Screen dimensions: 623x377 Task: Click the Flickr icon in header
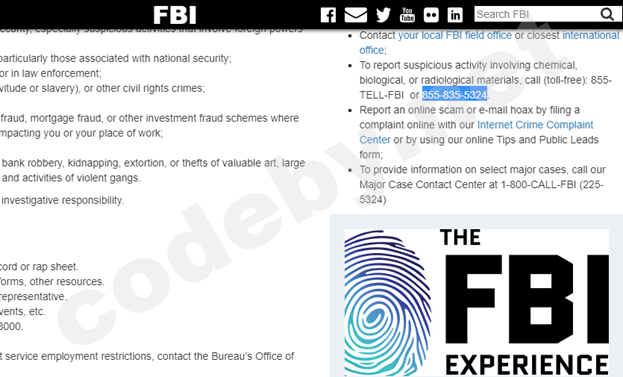coord(431,15)
